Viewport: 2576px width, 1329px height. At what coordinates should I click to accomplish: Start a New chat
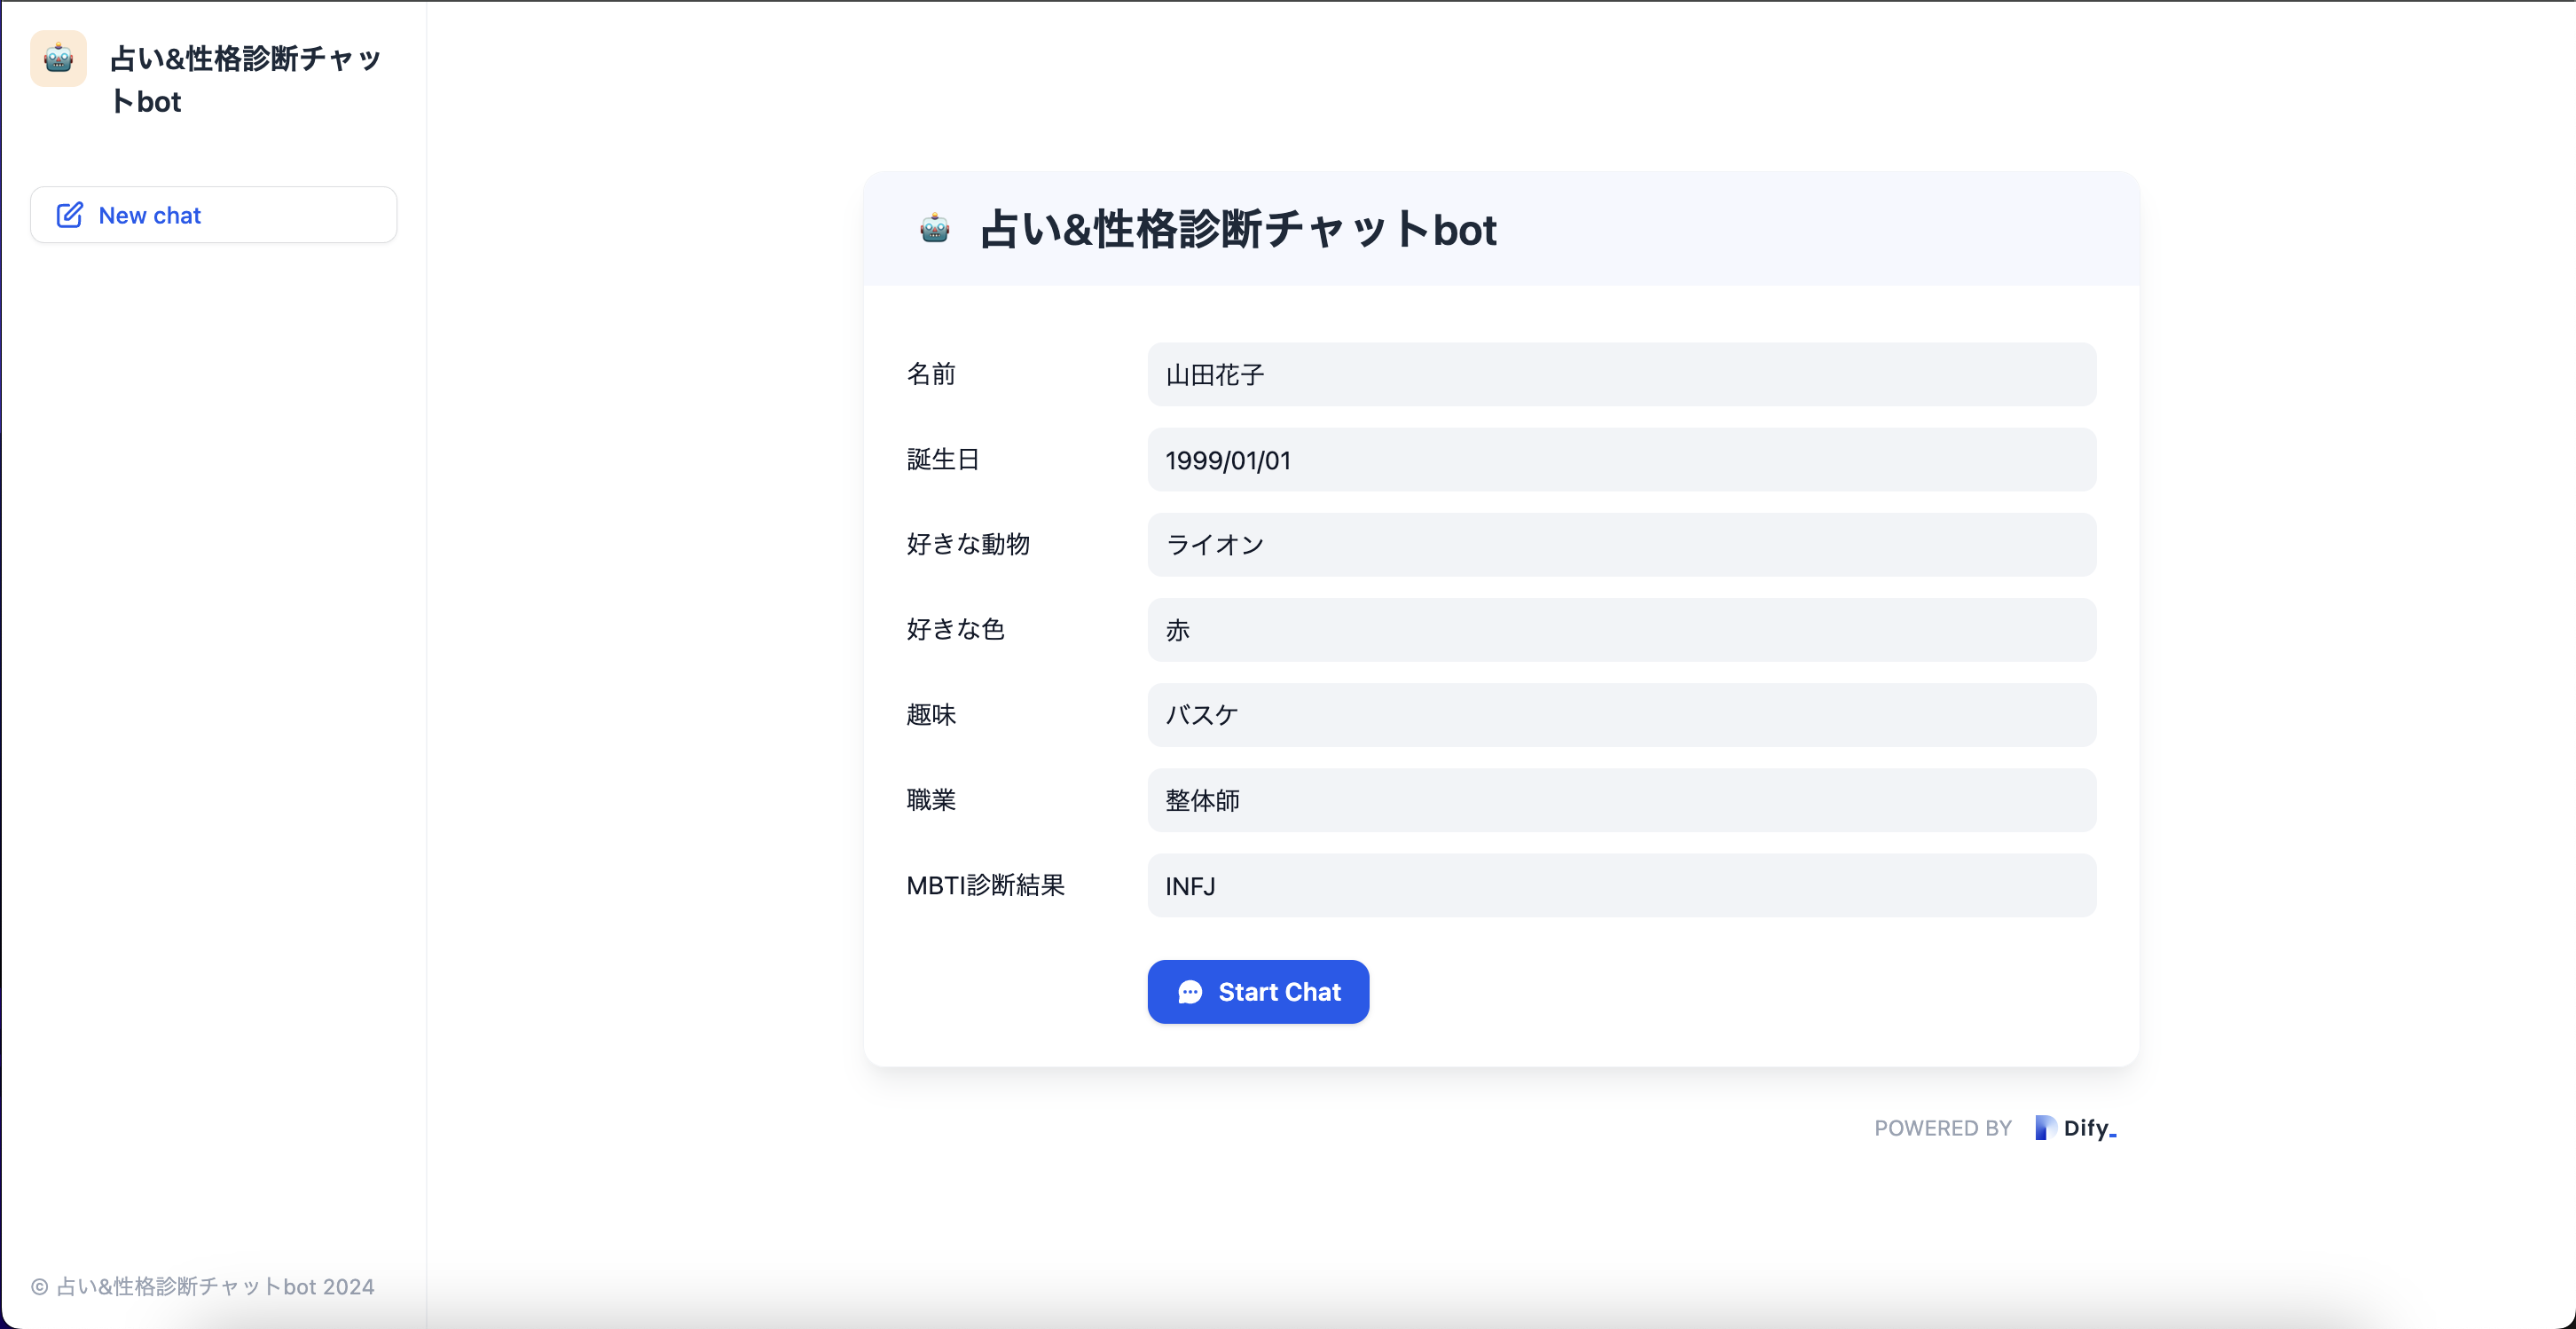pos(213,215)
